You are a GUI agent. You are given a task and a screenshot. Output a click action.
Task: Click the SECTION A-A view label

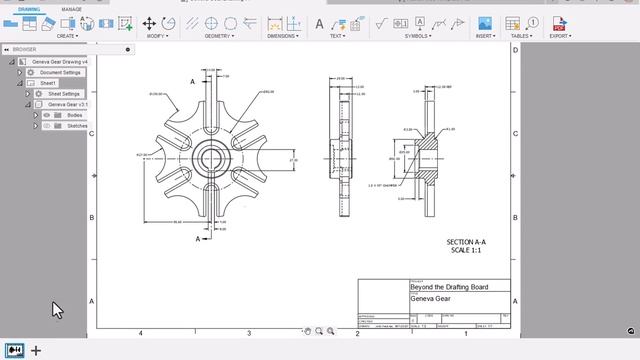coord(466,242)
